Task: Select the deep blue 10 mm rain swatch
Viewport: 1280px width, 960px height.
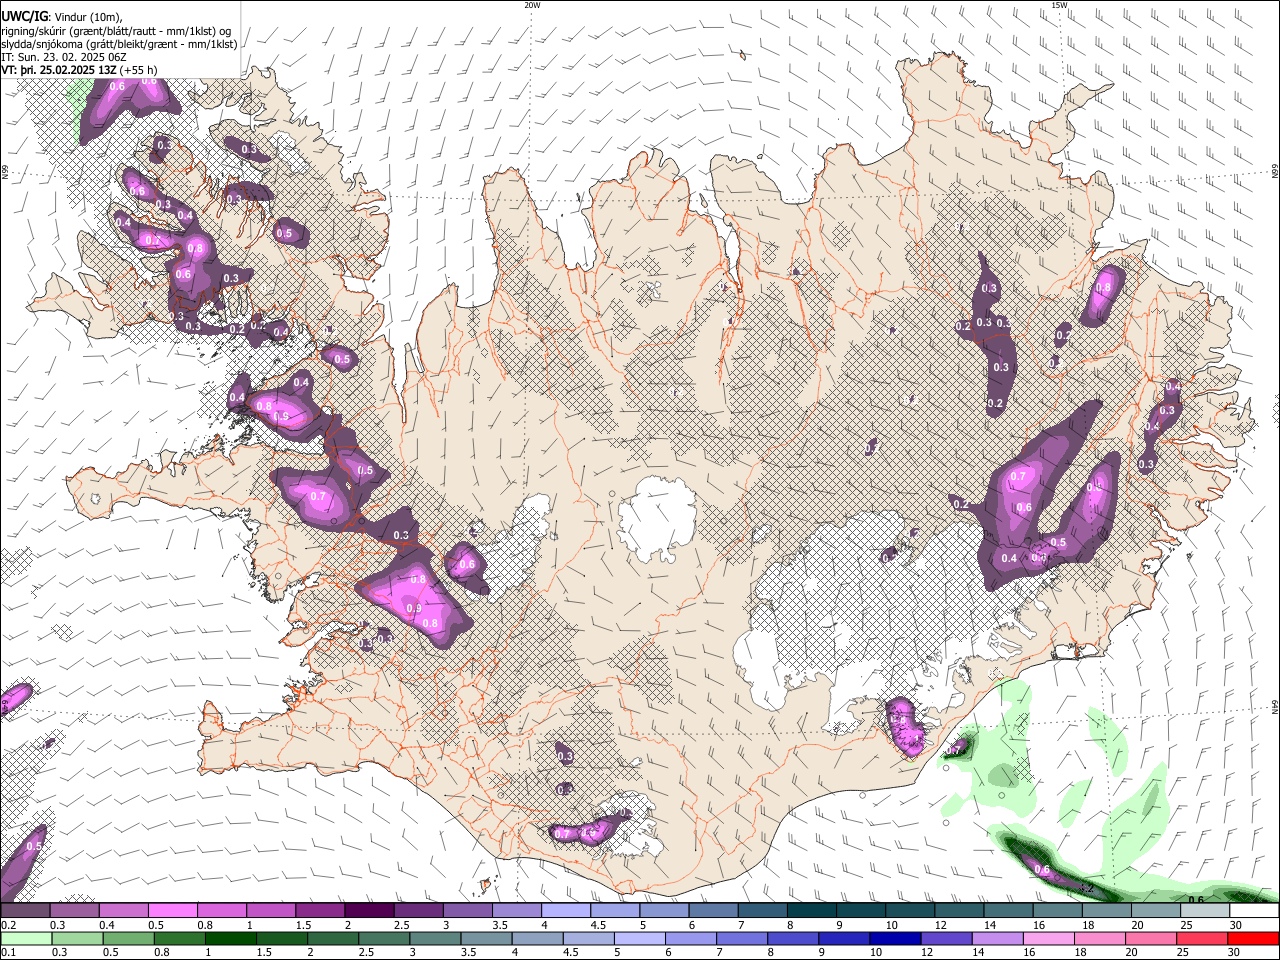Action: click(895, 939)
